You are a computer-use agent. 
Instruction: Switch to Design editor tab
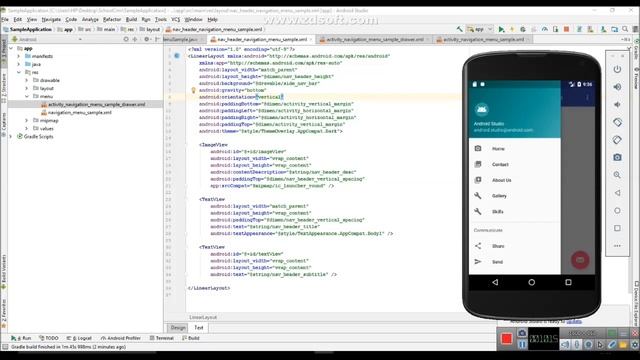(178, 327)
